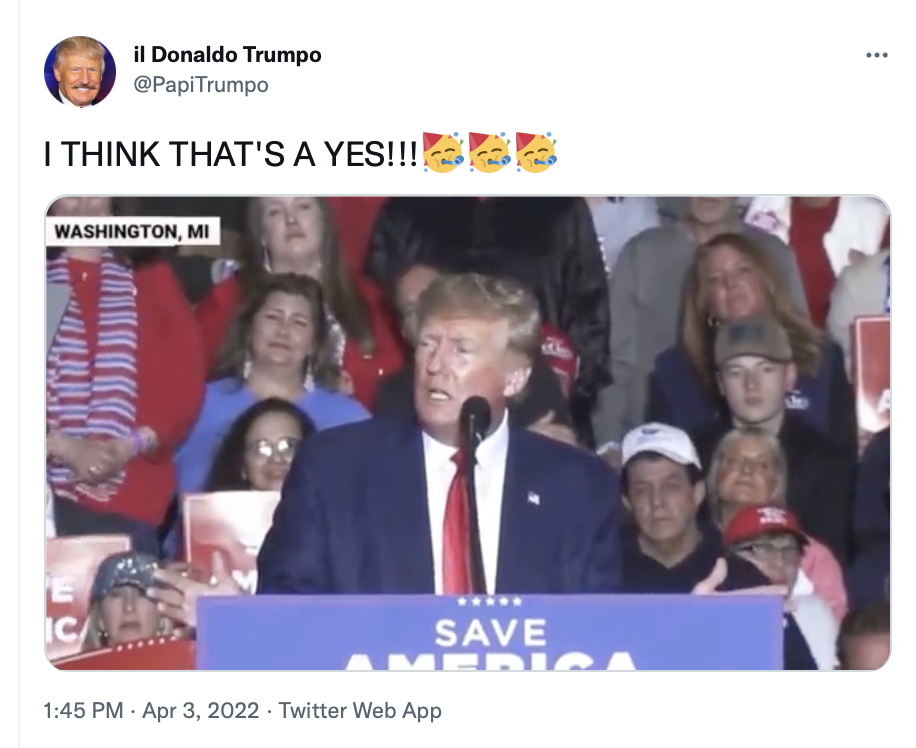Click the last party face emoji
Viewport: 916px width, 748px height.
pyautogui.click(x=536, y=153)
